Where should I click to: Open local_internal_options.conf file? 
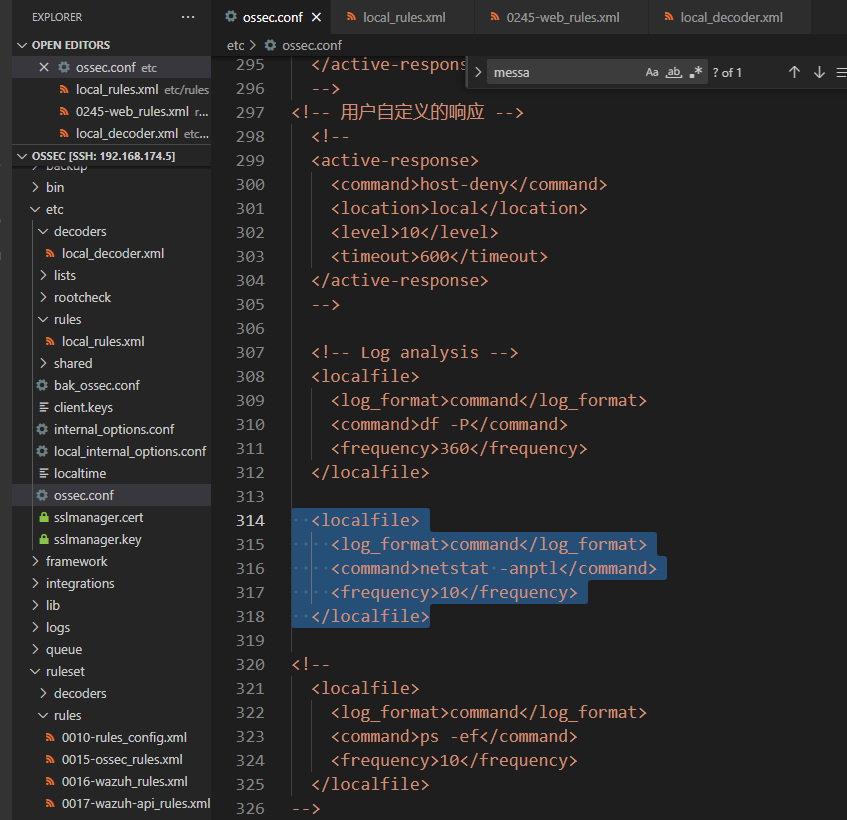click(x=111, y=452)
